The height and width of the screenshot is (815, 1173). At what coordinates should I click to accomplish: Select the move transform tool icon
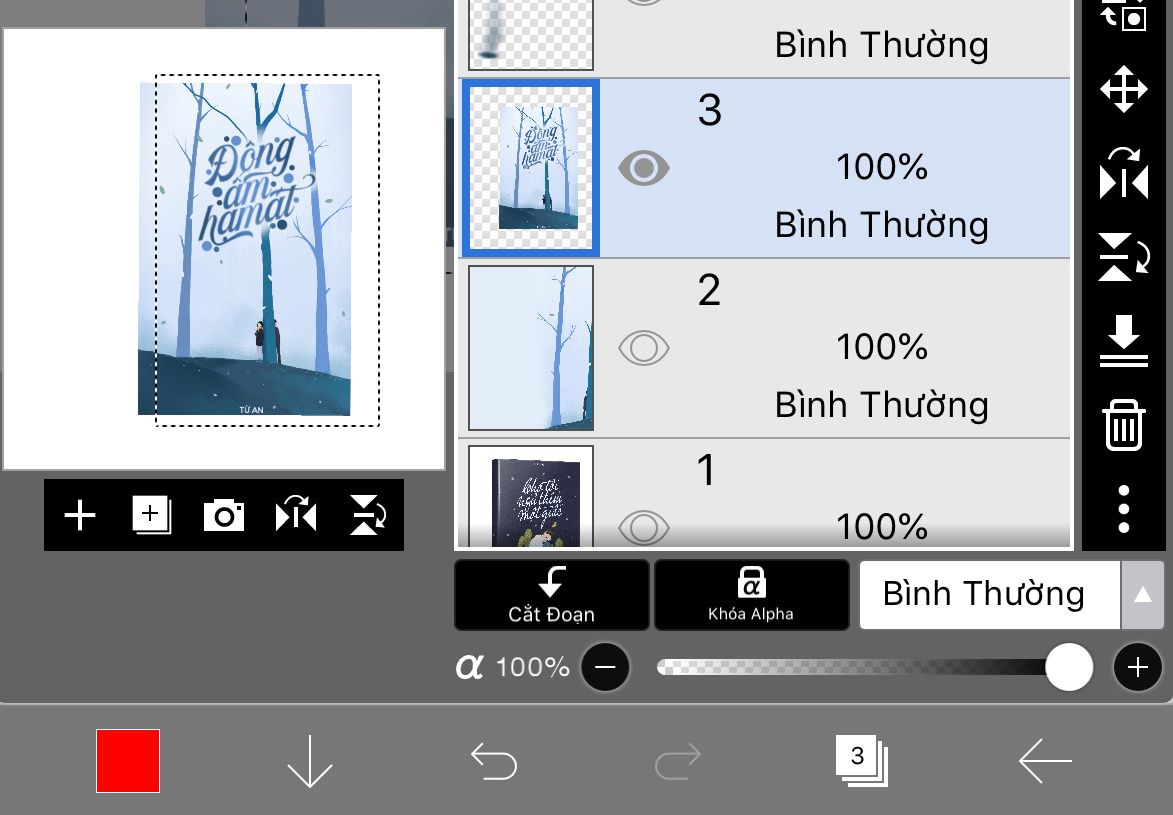pyautogui.click(x=1124, y=89)
